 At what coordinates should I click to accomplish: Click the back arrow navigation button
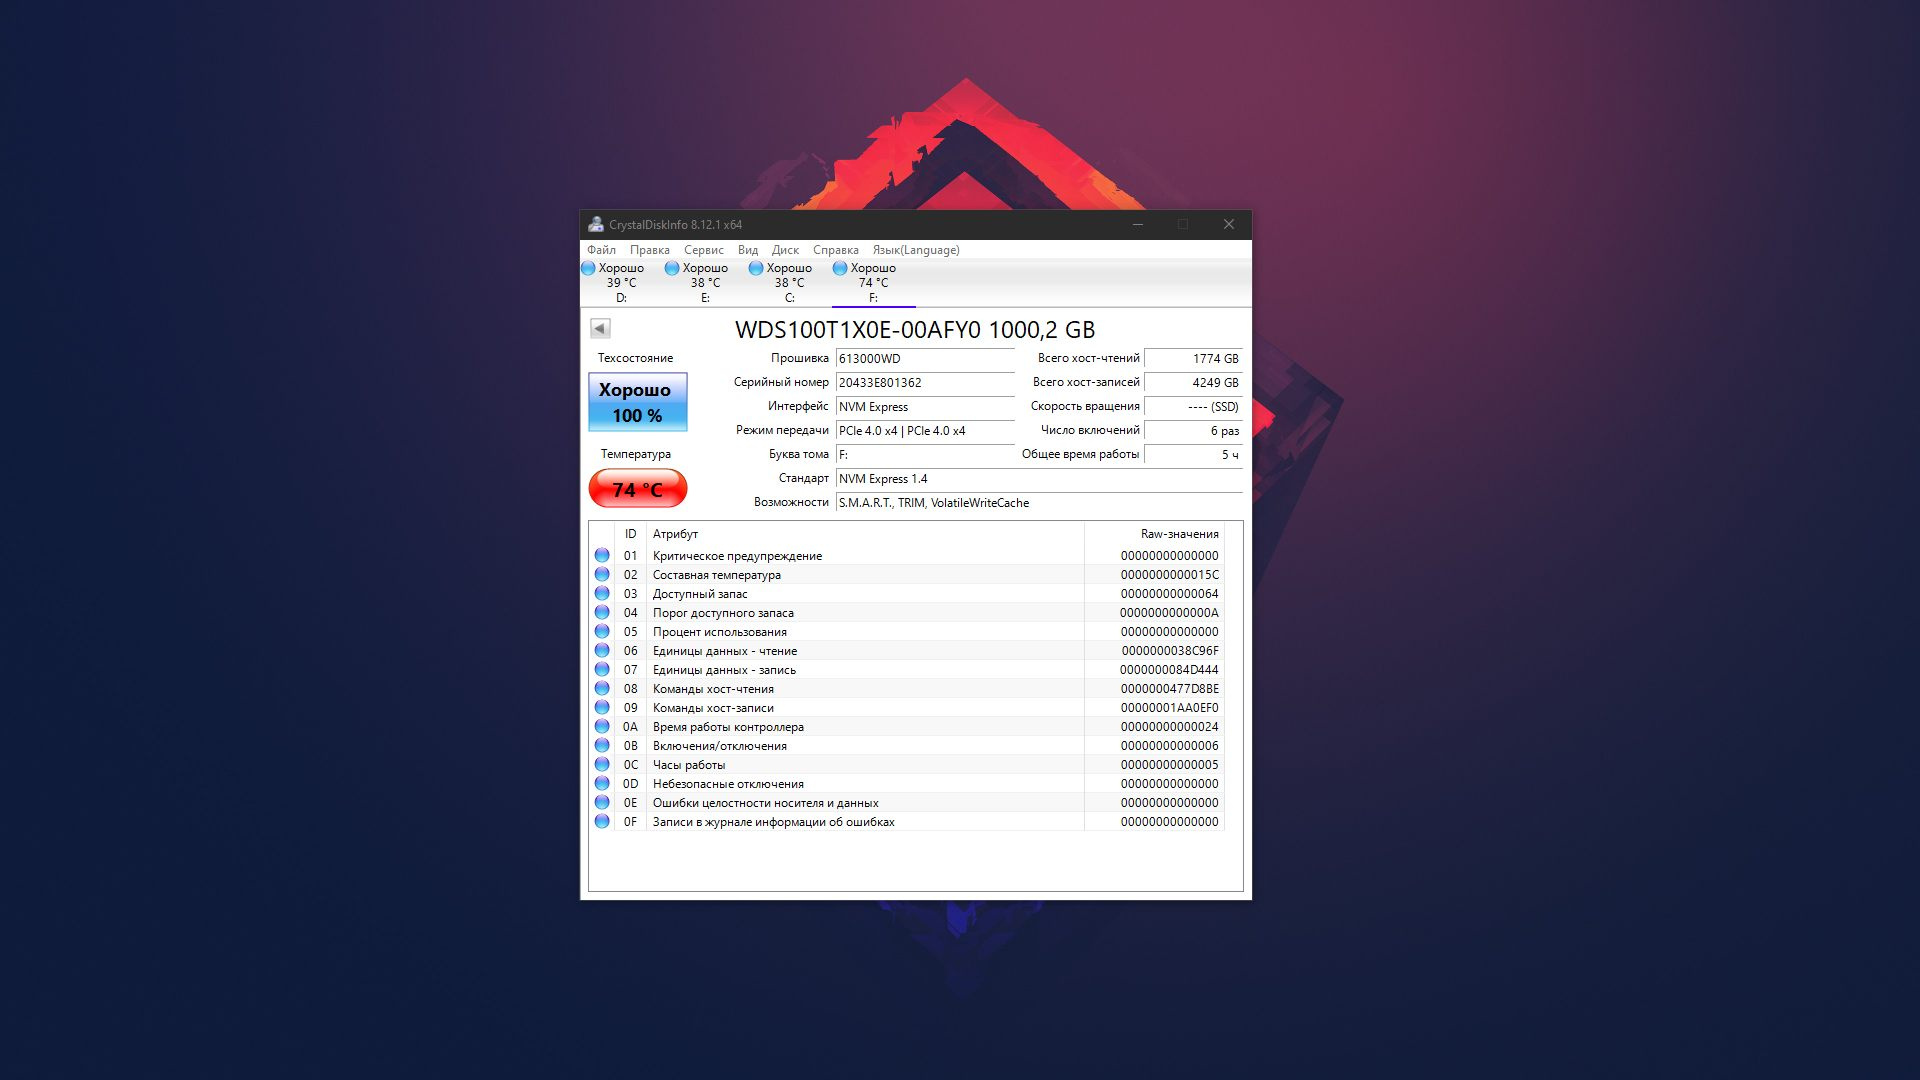(599, 327)
